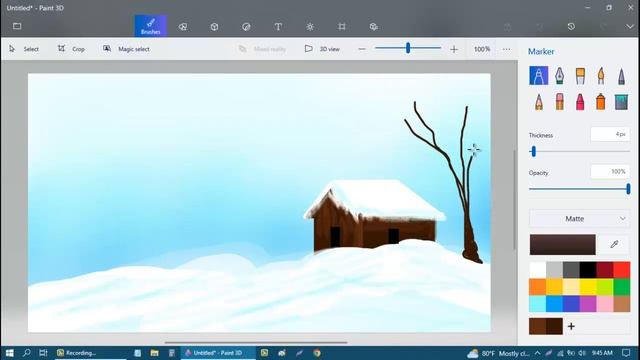640x360 pixels.
Task: Open the Windows Start menu
Action: pyautogui.click(x=9, y=353)
